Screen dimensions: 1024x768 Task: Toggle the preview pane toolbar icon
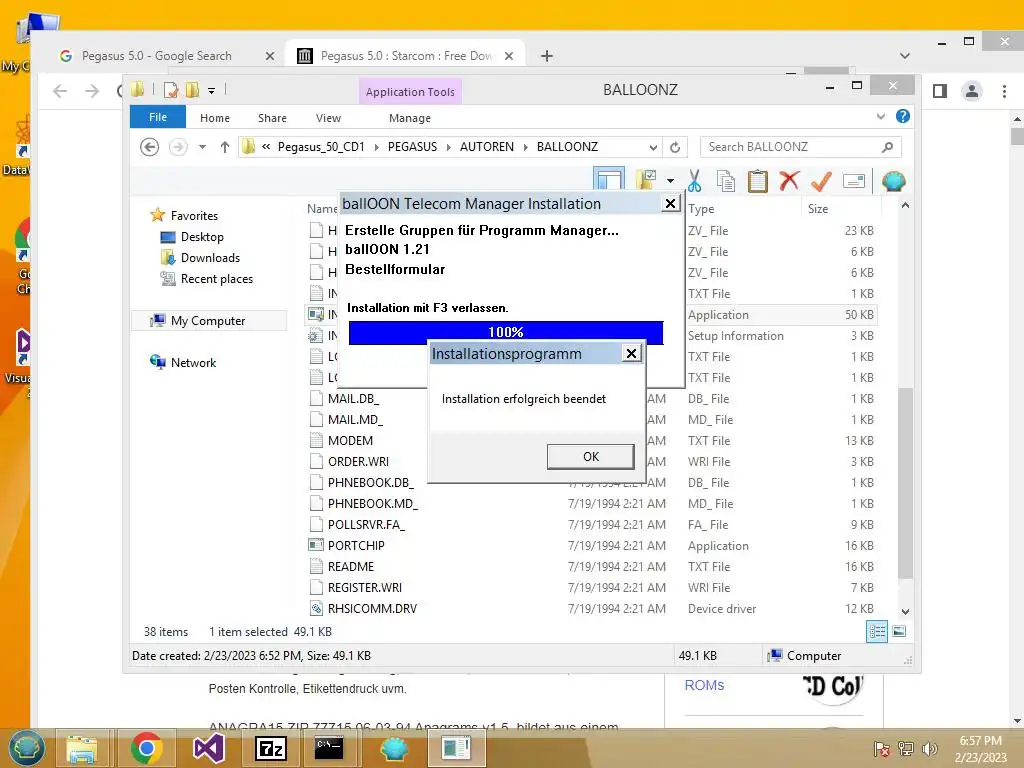609,180
